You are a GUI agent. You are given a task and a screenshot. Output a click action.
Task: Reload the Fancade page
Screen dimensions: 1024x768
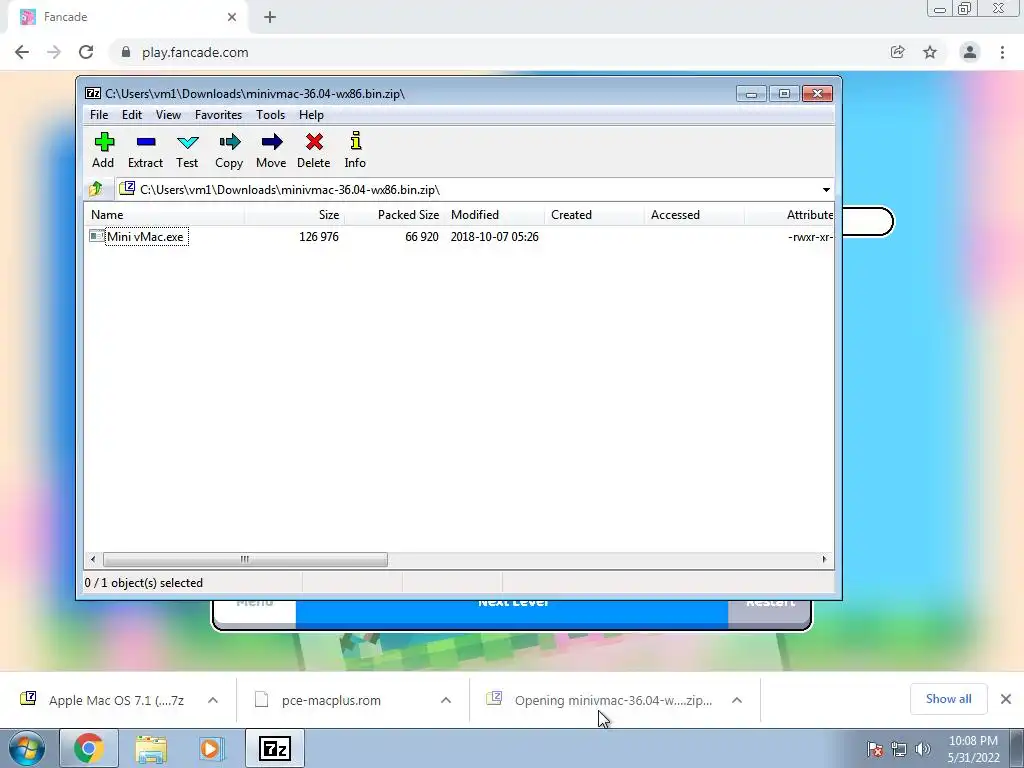(x=86, y=52)
